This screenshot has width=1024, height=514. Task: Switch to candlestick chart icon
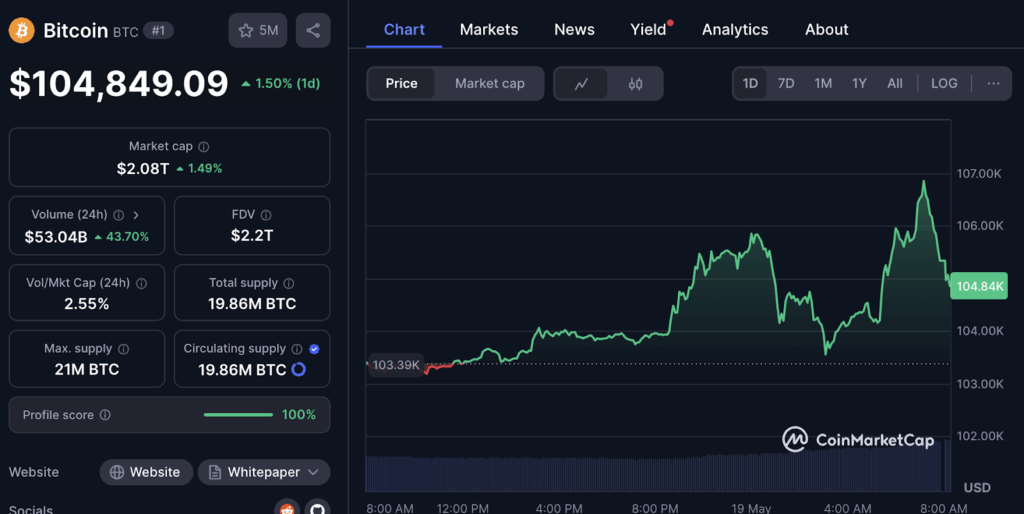(635, 84)
